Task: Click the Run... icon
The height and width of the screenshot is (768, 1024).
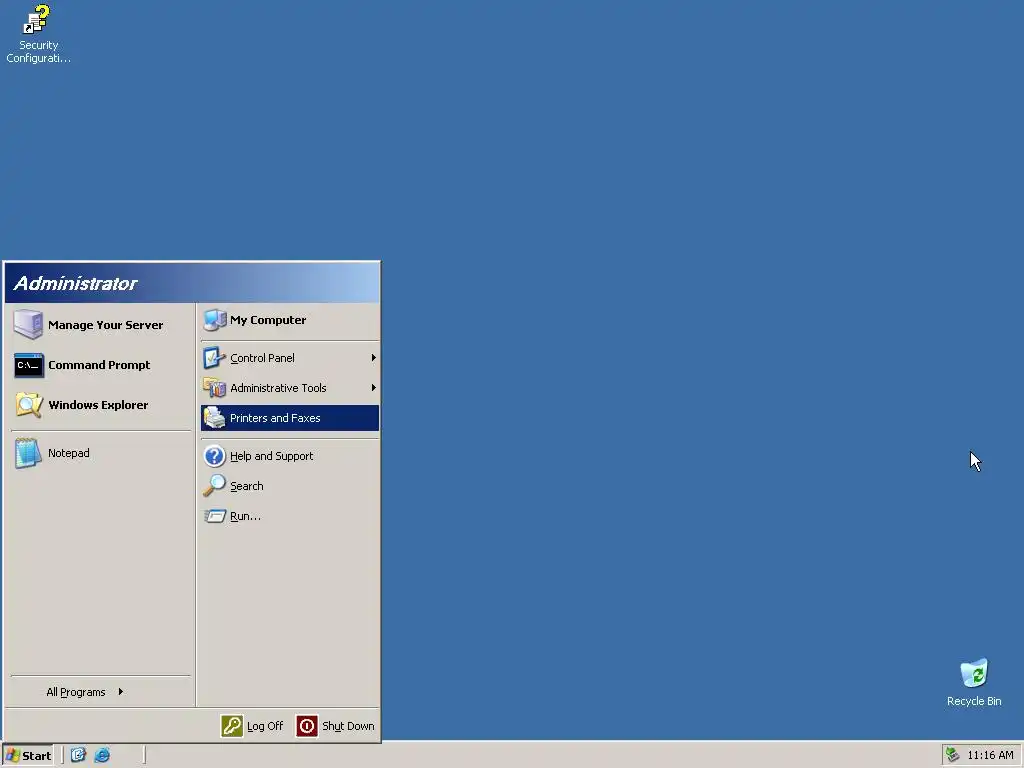Action: point(214,516)
